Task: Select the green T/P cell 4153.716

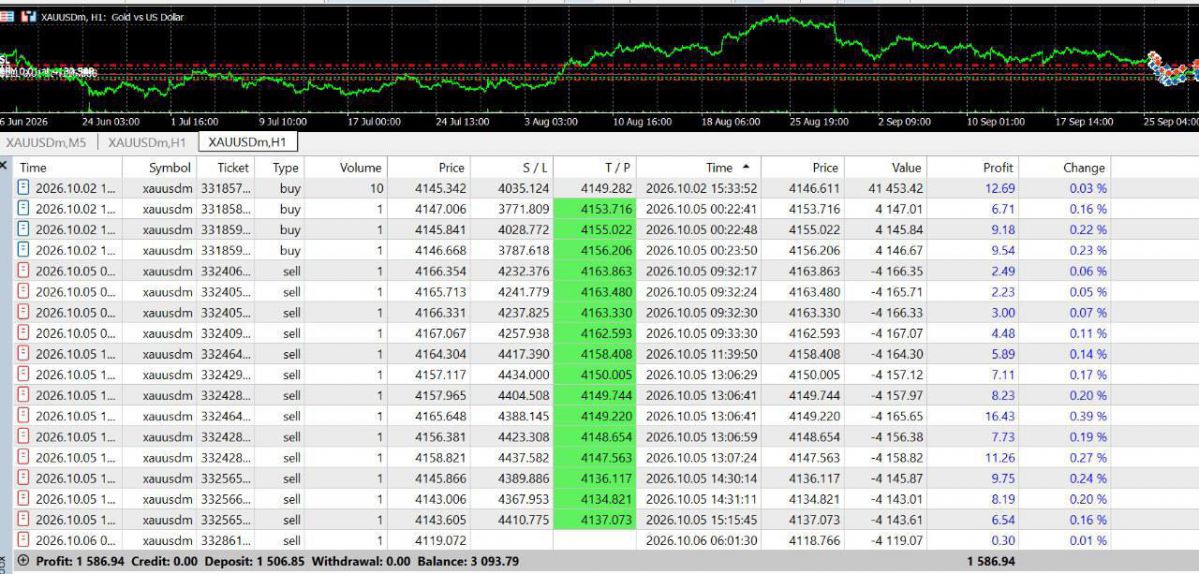Action: tap(595, 209)
